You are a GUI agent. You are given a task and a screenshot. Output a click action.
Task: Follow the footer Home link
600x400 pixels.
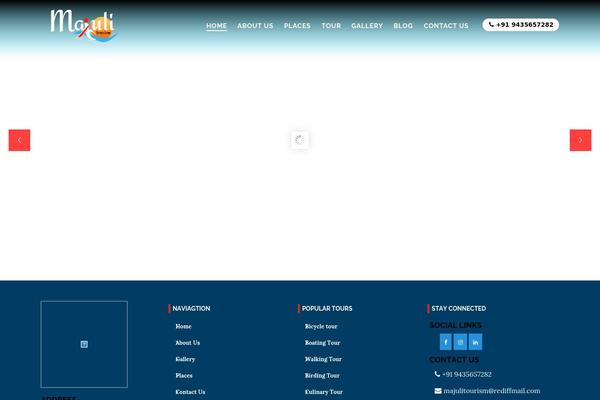coord(183,326)
